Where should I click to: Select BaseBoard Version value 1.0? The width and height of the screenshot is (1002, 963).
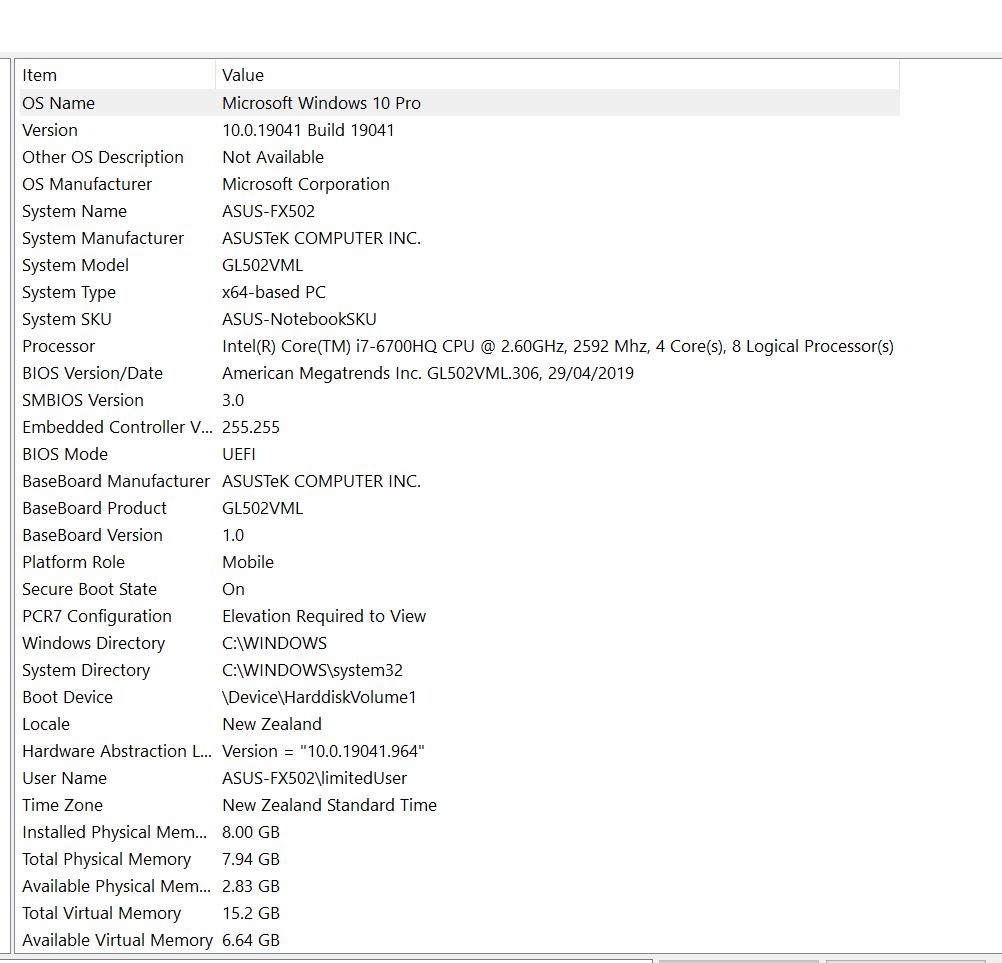point(233,535)
